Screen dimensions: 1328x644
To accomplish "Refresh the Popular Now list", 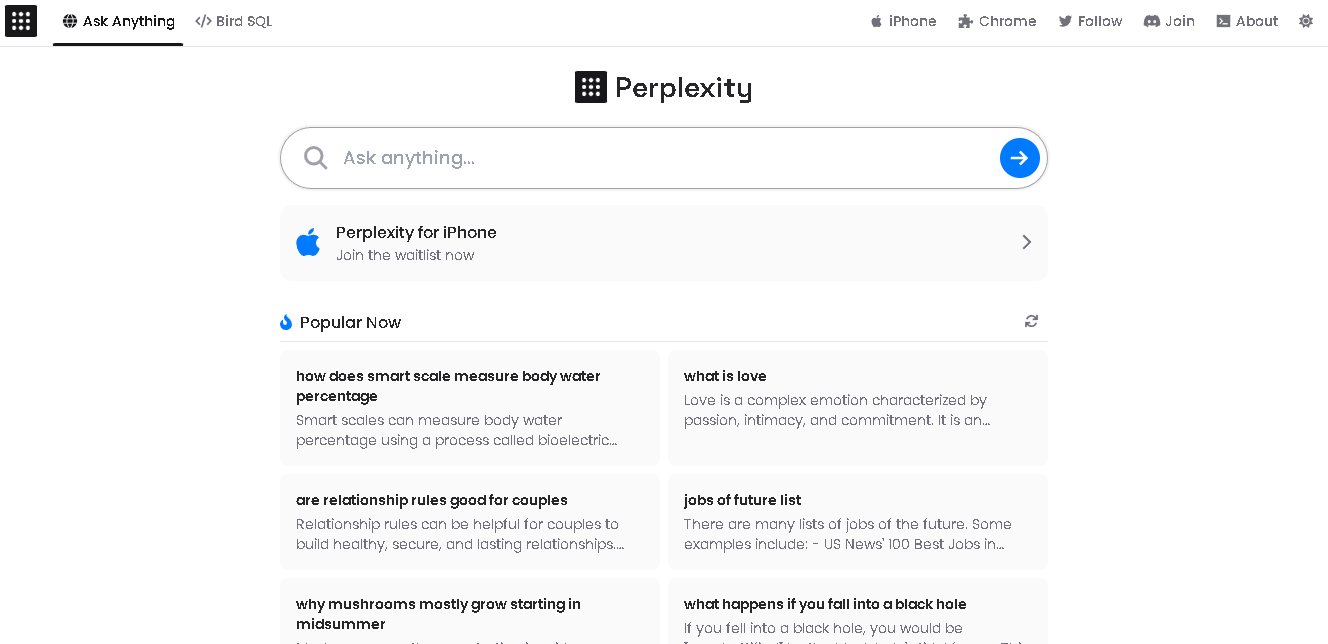I will coord(1031,321).
